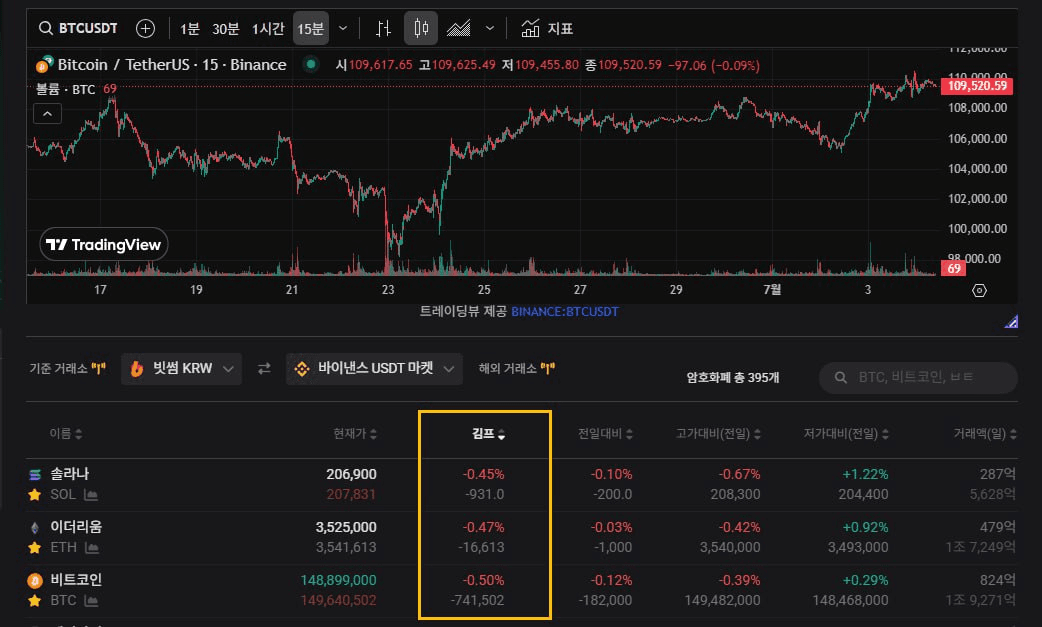Select the 30분 interval
1042x627 pixels.
pos(225,29)
